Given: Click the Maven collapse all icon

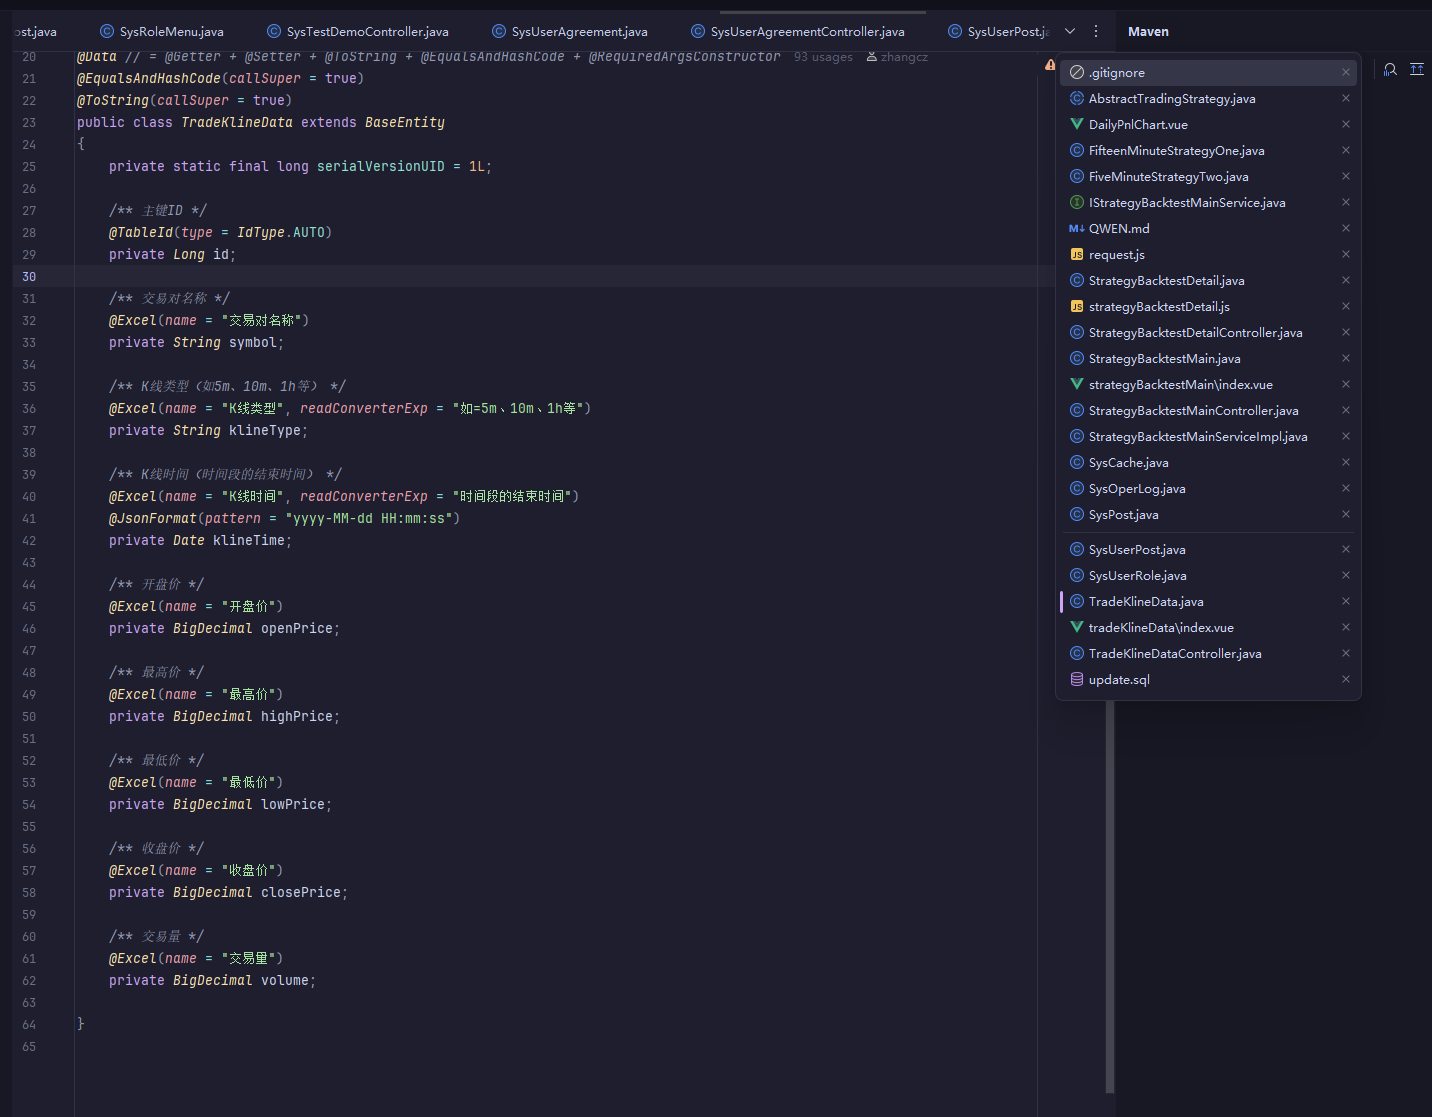Looking at the screenshot, I should click(x=1417, y=69).
